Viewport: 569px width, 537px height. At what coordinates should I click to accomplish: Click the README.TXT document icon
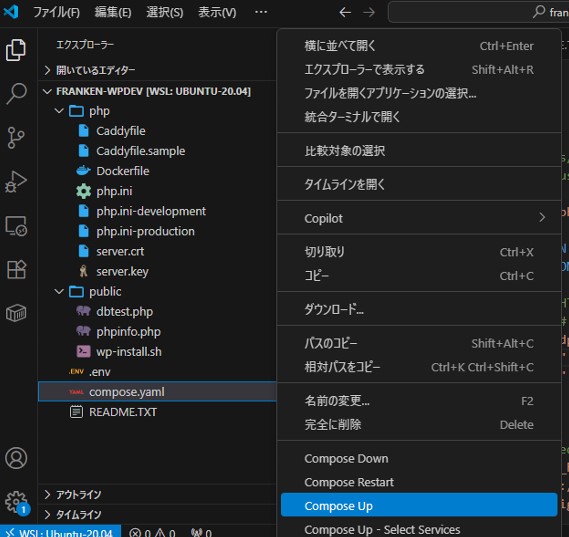76,412
